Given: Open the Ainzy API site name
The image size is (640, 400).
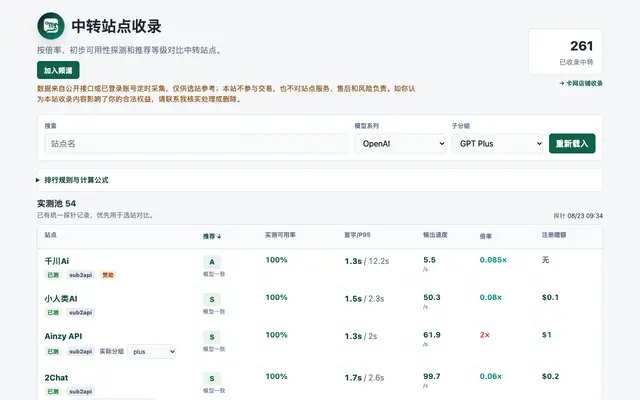Looking at the screenshot, I should [x=63, y=336].
